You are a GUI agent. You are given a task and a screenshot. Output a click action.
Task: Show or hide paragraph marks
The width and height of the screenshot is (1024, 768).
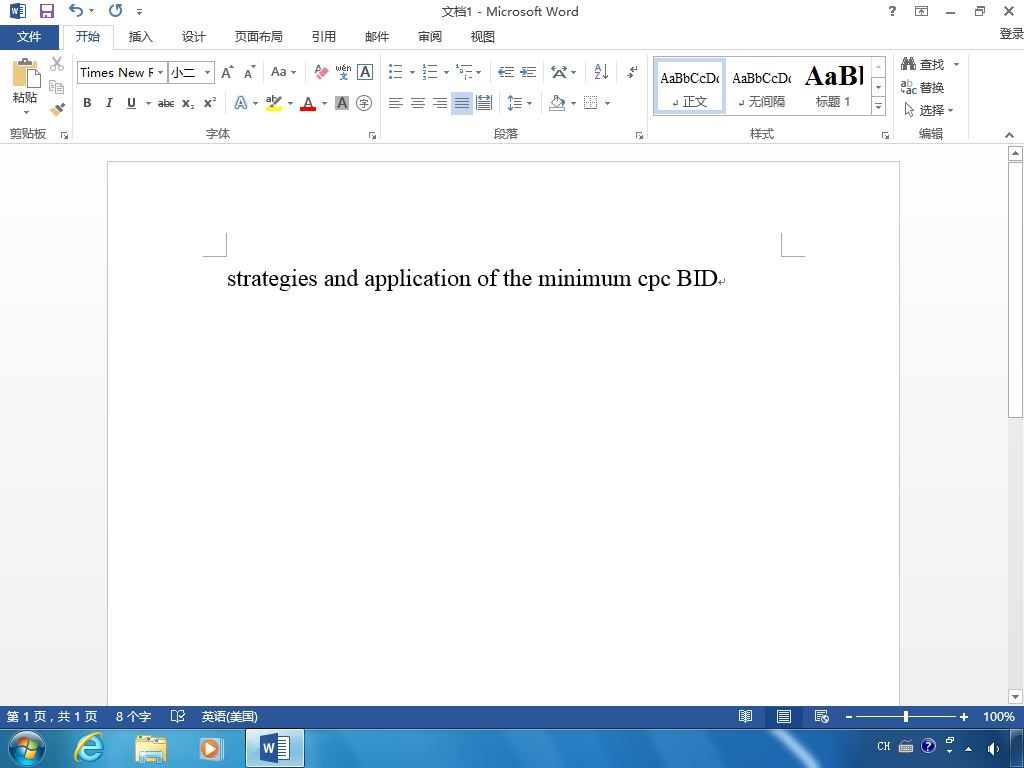[x=632, y=72]
